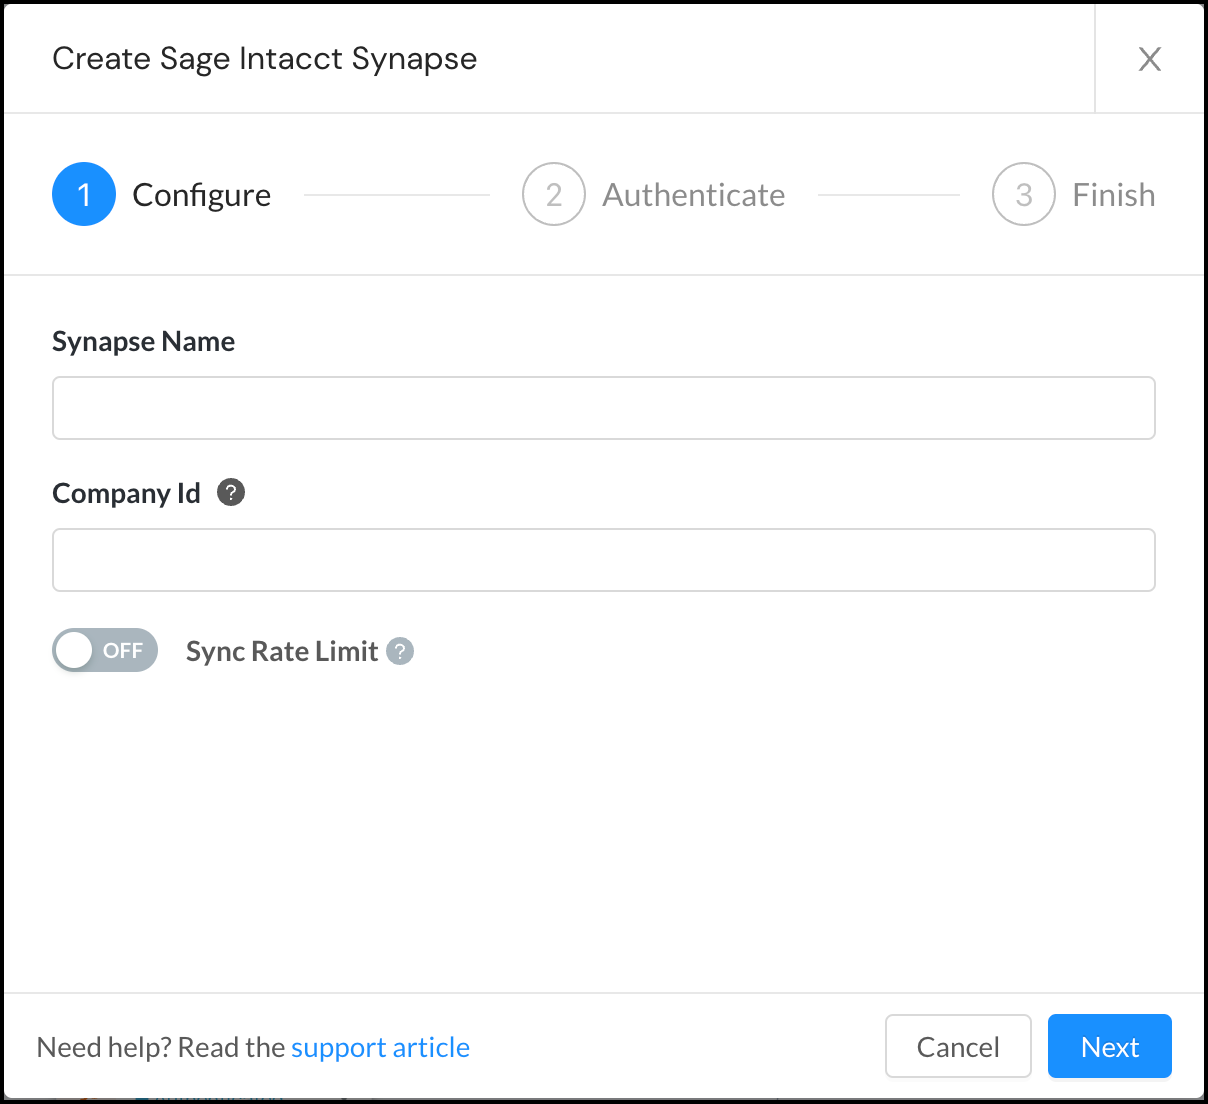
Task: Click the blue Next button
Action: pyautogui.click(x=1110, y=1046)
